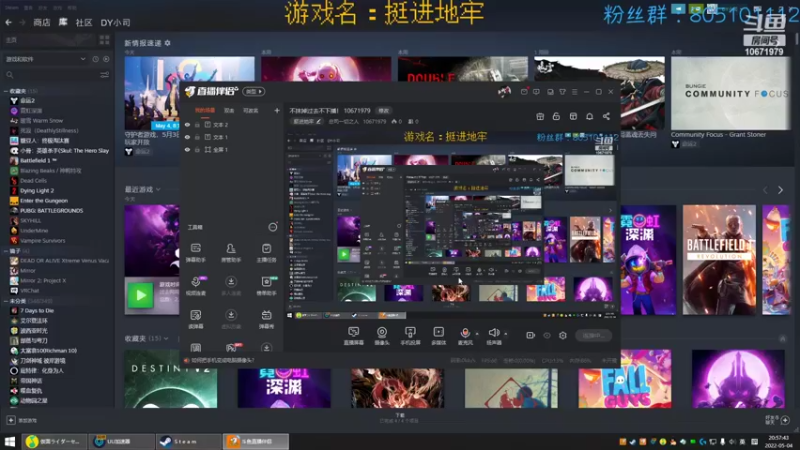This screenshot has height=450, width=800.
Task: Click the notification bell in streaming window
Action: click(589, 116)
